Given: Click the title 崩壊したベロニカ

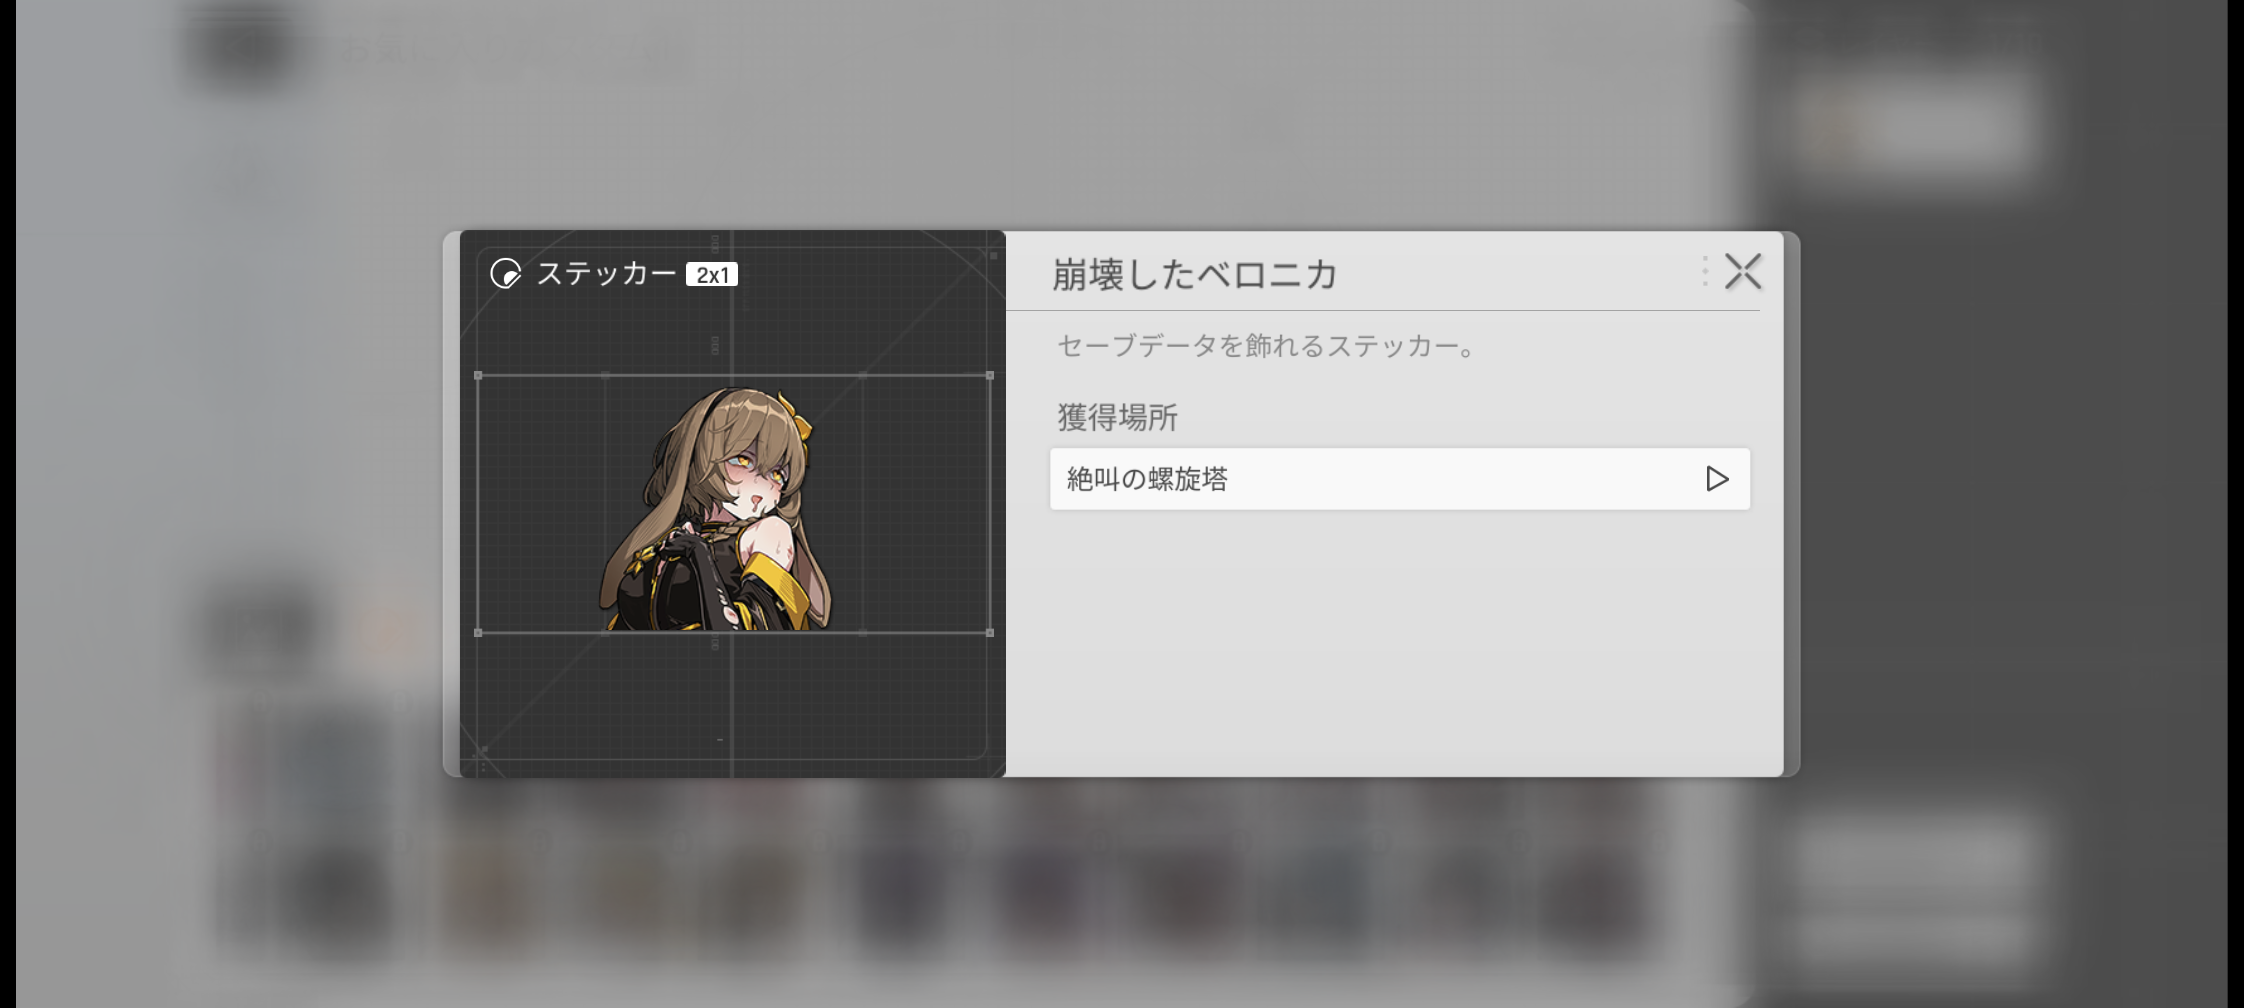Looking at the screenshot, I should (x=1194, y=274).
